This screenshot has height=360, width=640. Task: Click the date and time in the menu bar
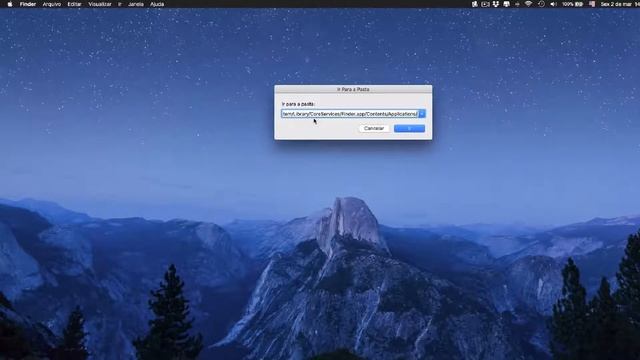pos(619,4)
